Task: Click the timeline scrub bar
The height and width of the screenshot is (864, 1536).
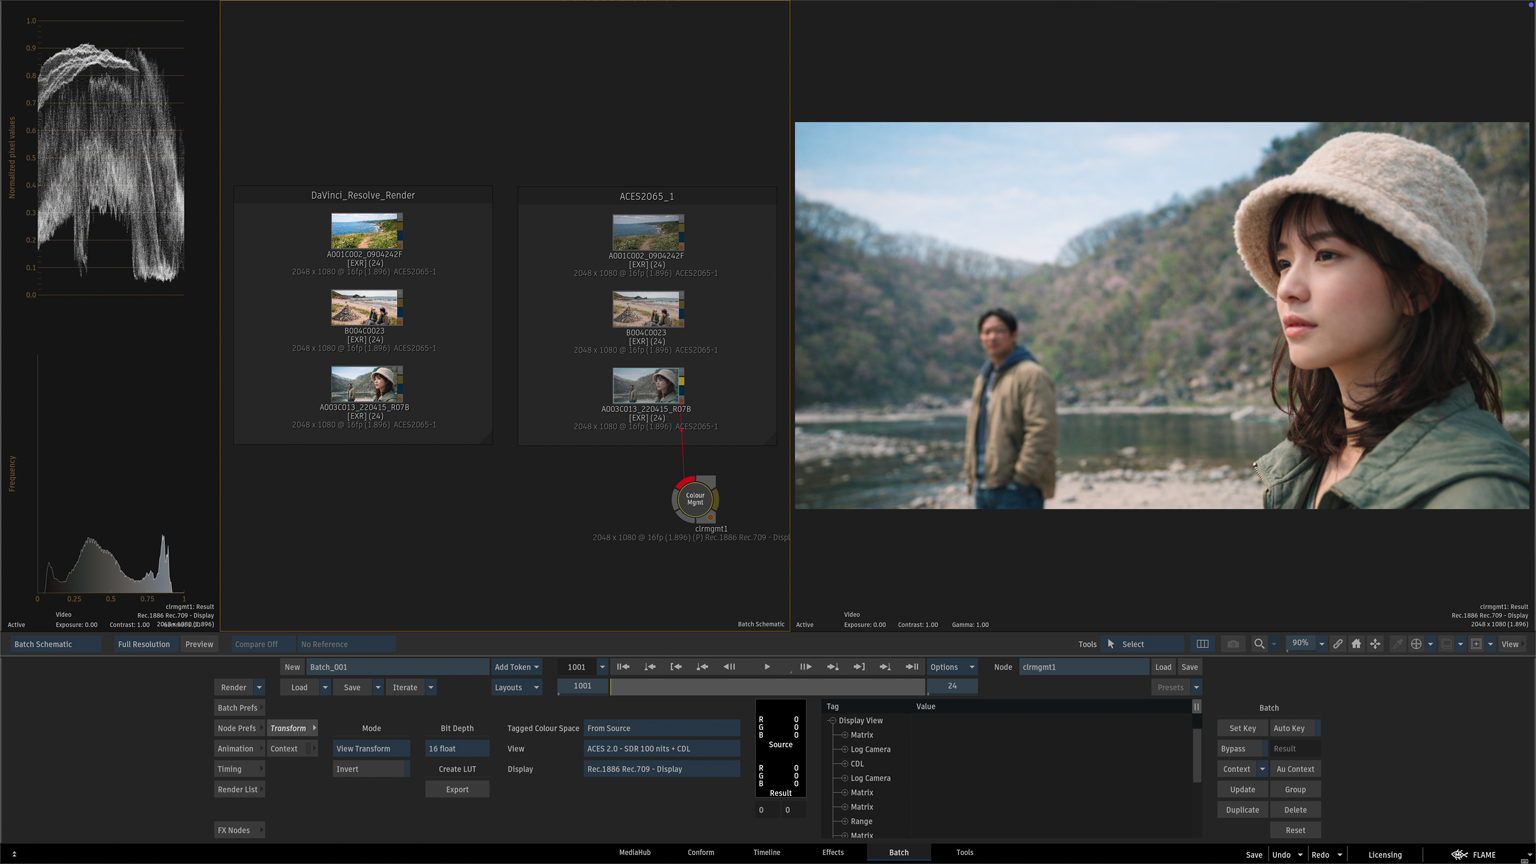Action: coord(767,687)
